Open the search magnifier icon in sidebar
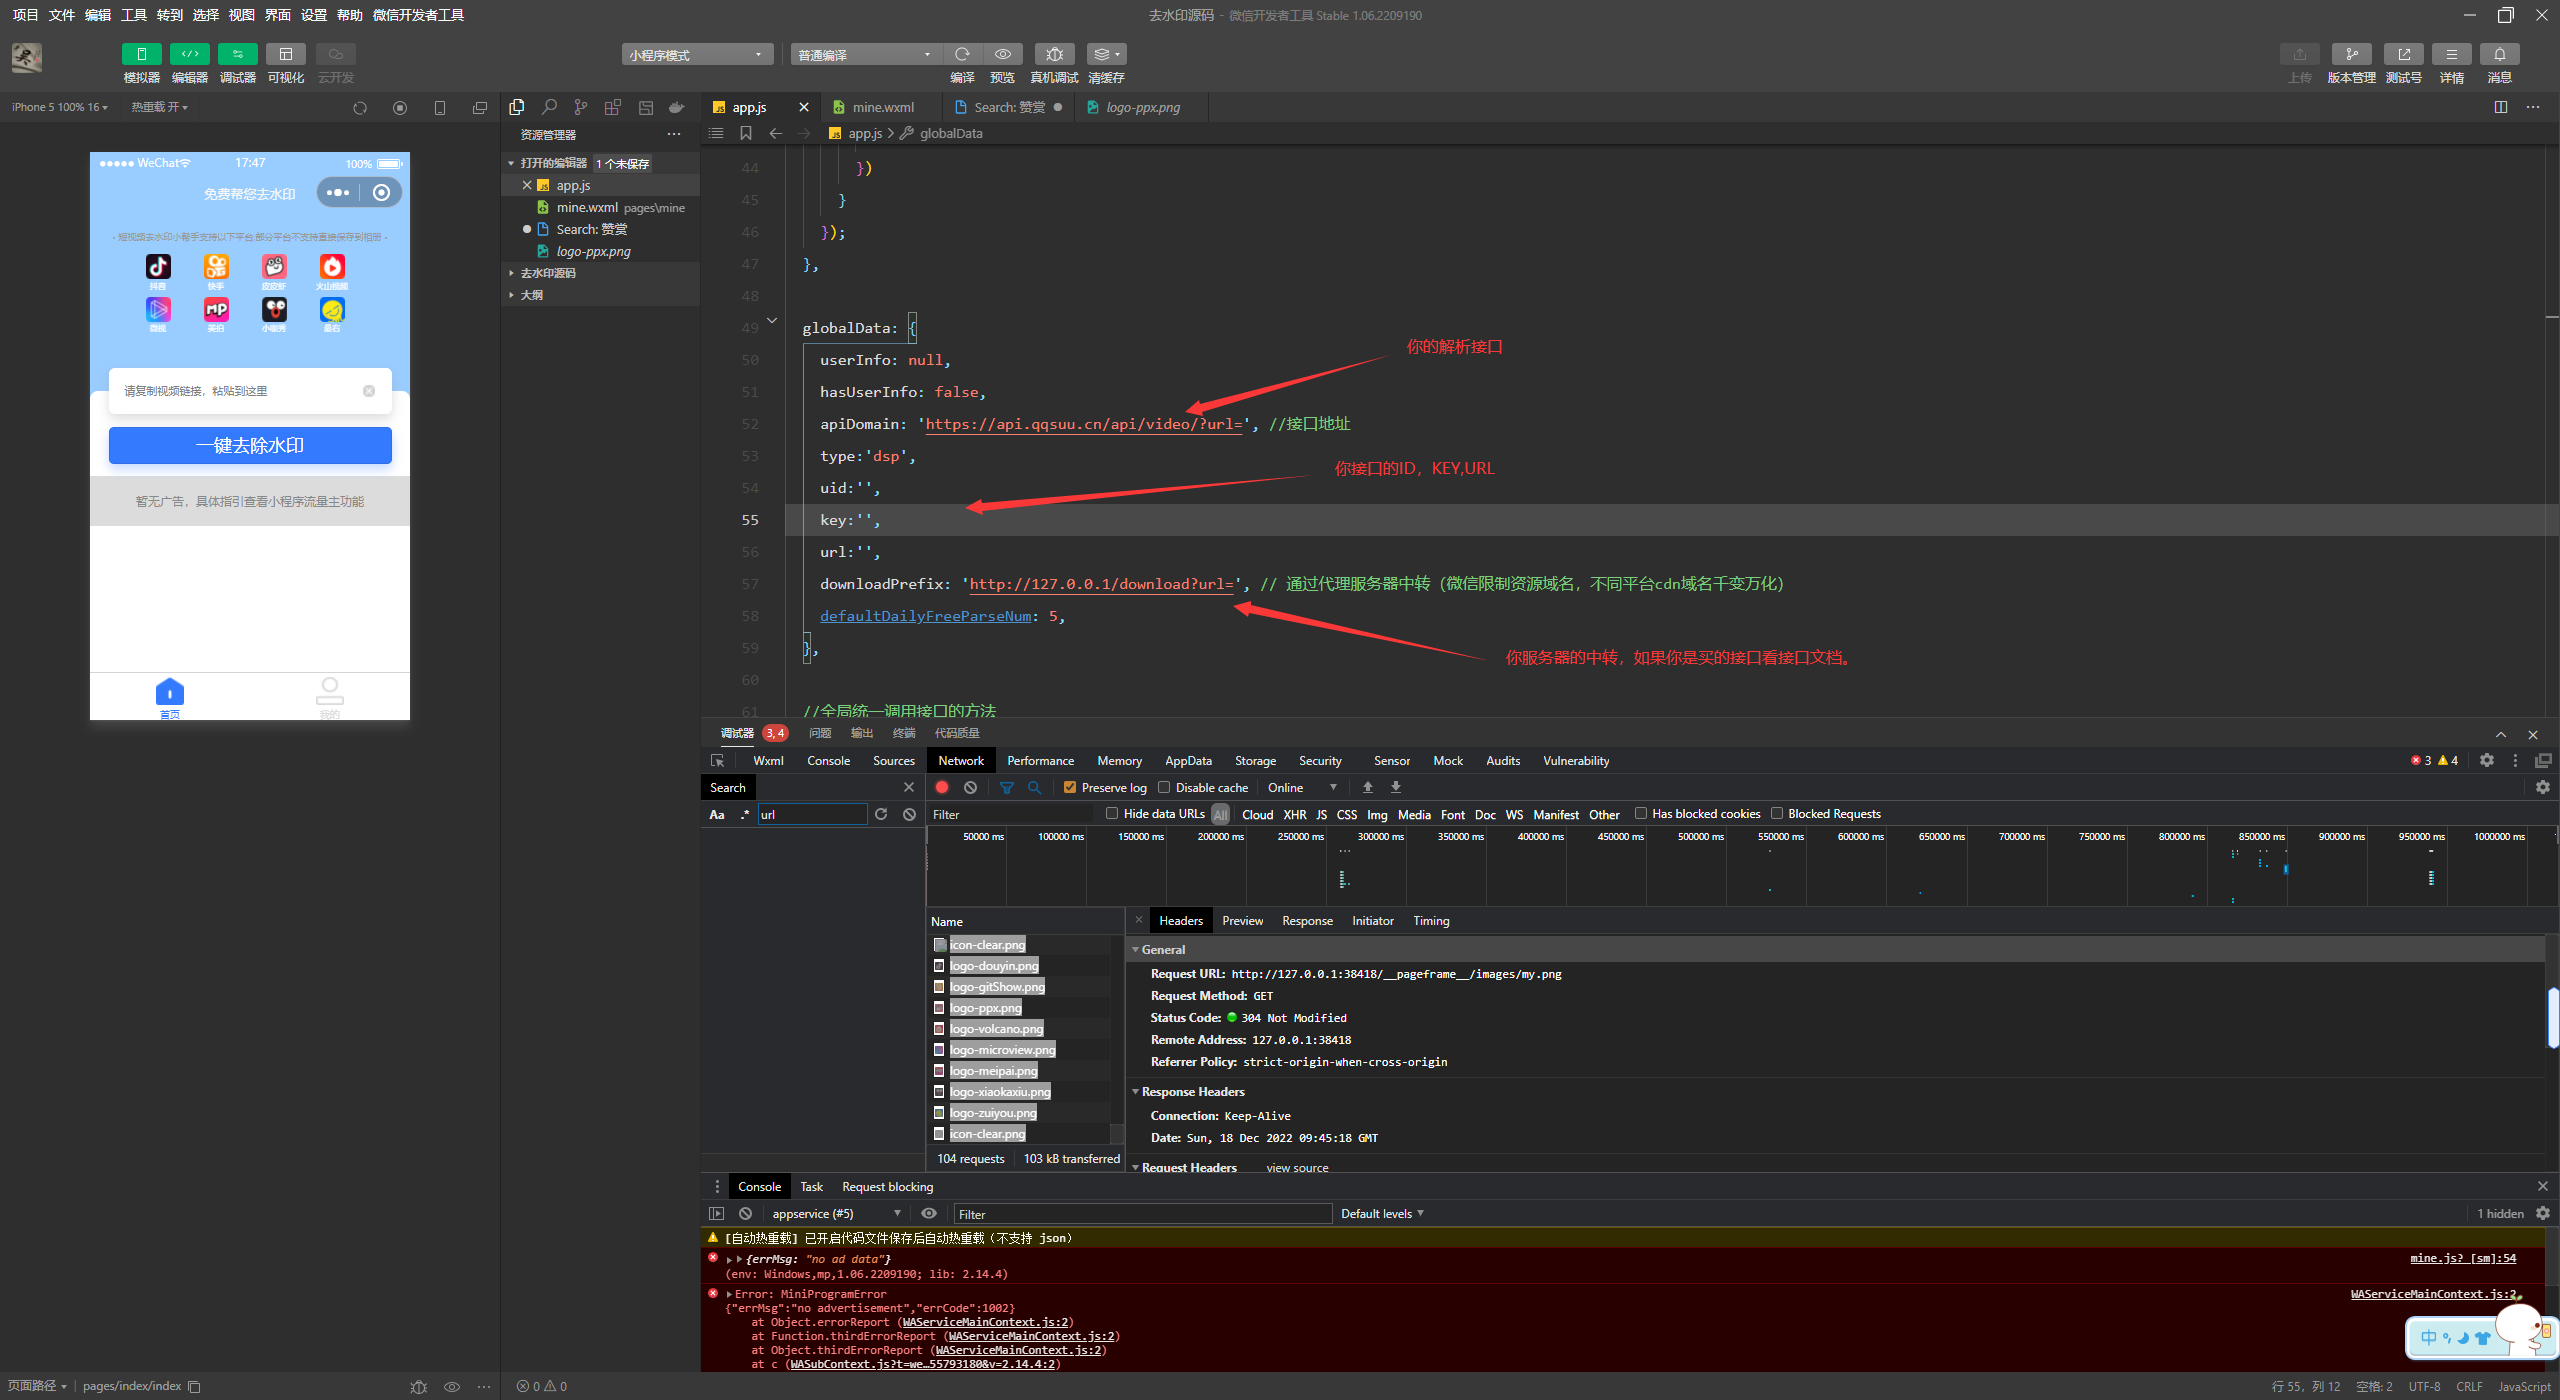The height and width of the screenshot is (1400, 2560). click(549, 107)
